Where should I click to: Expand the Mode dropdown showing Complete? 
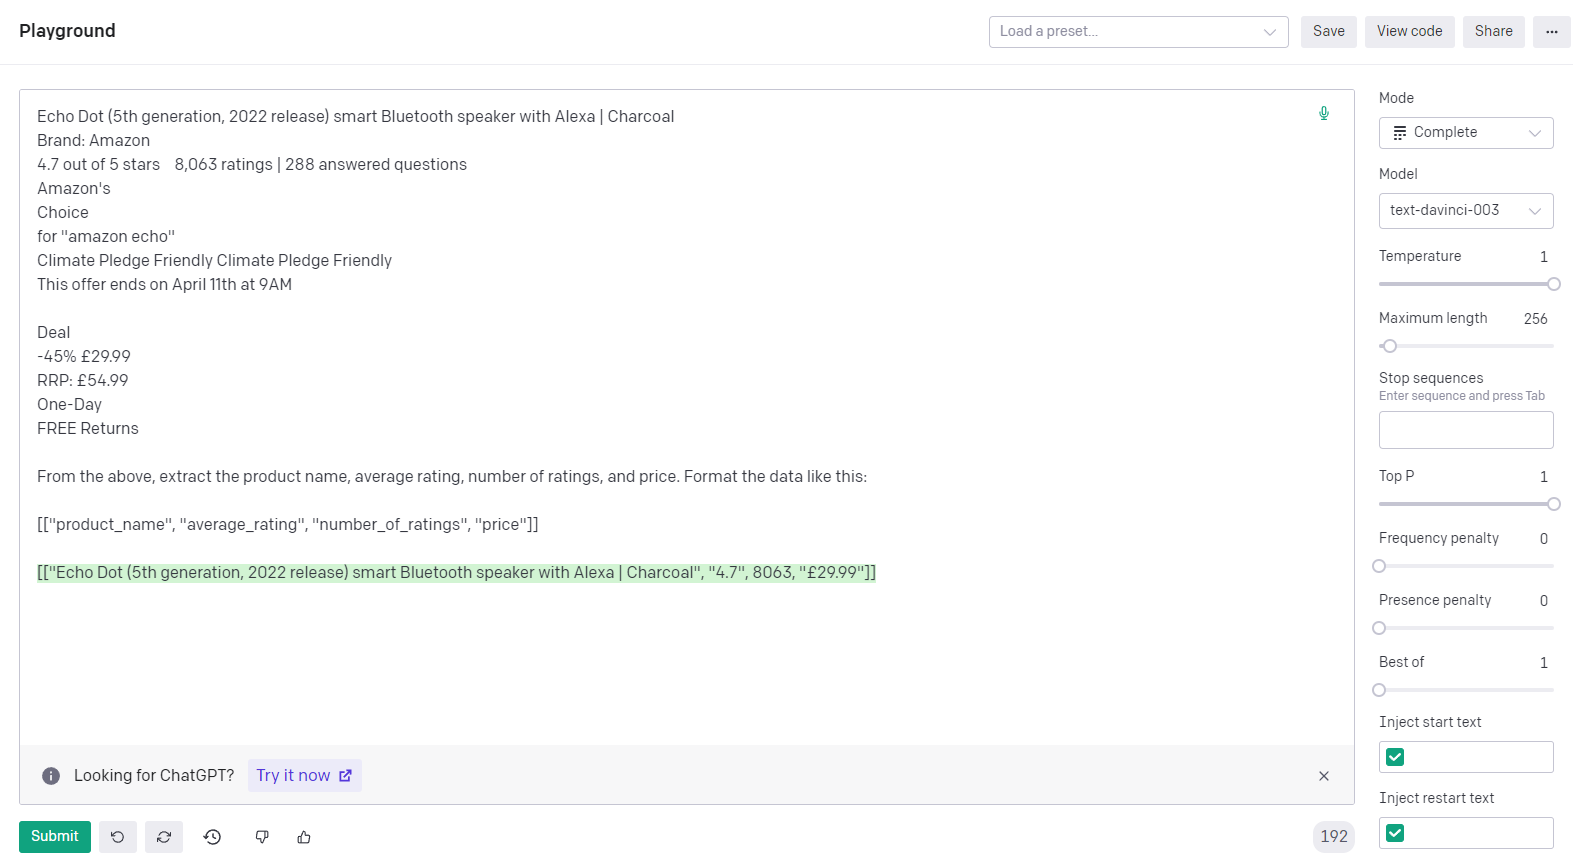pyautogui.click(x=1465, y=133)
